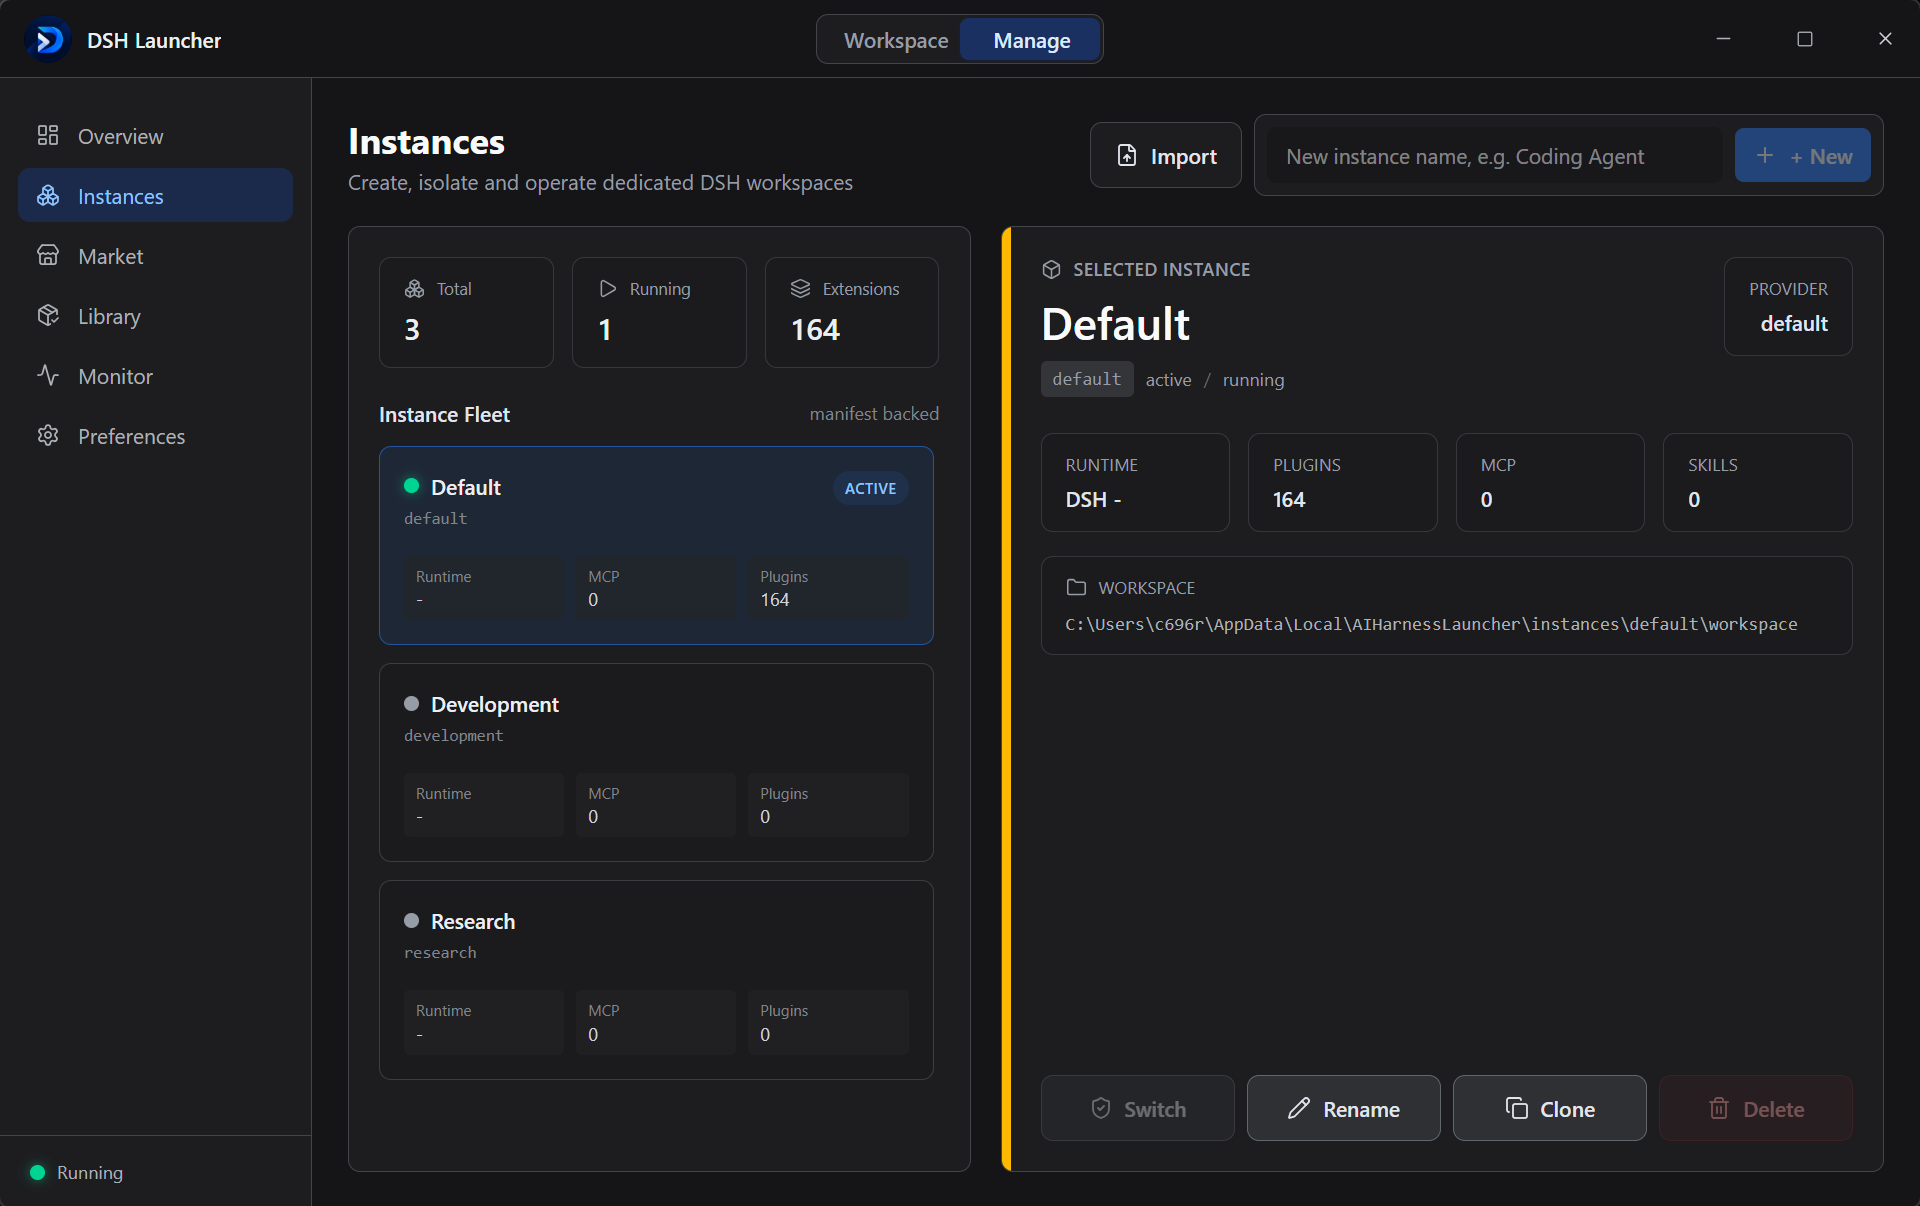Click the SKILLS 0 stat box
The height and width of the screenshot is (1206, 1920).
click(1757, 482)
